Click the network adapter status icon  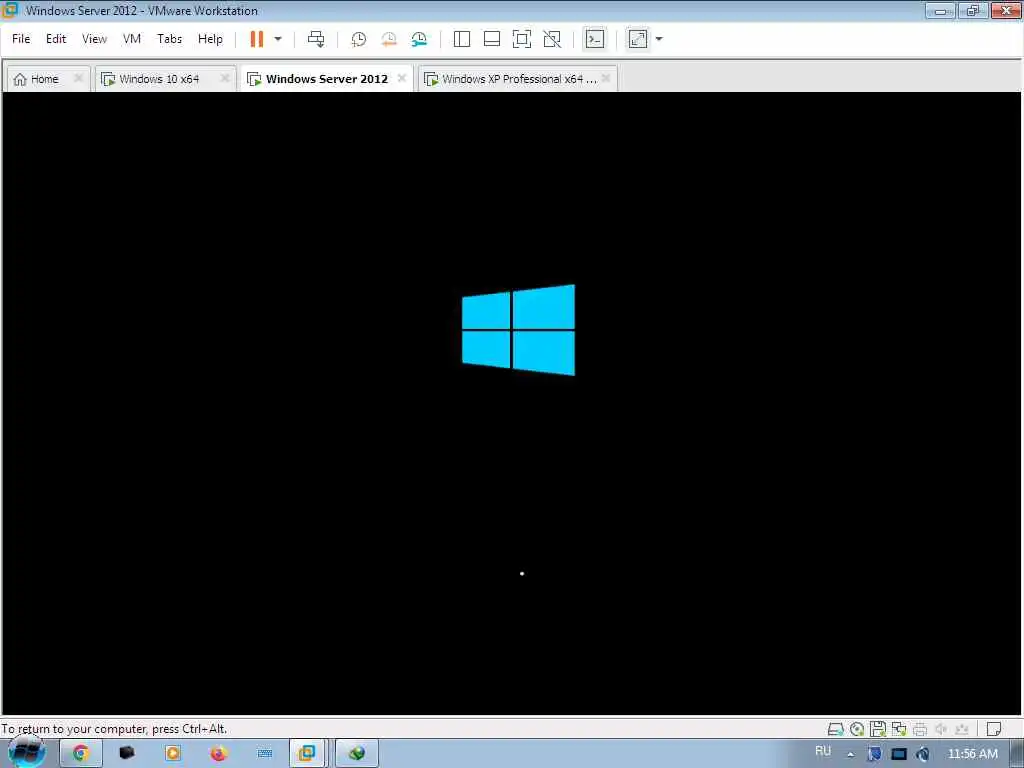(899, 729)
